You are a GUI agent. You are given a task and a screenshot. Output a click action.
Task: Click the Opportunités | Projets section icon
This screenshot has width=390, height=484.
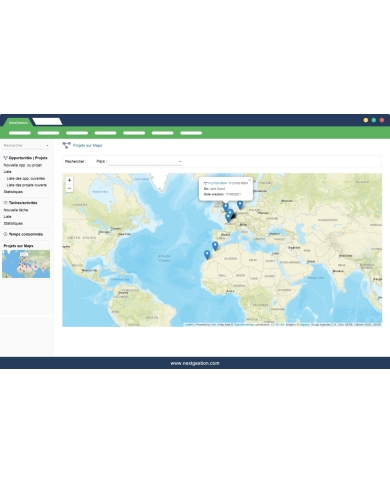click(5, 158)
